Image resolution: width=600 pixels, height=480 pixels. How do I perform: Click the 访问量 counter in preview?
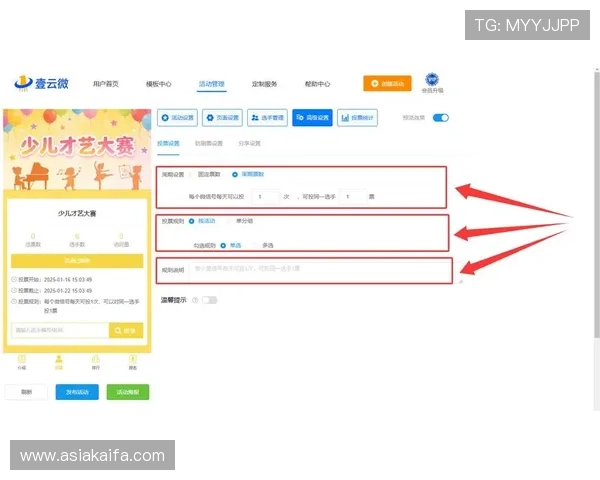121,240
